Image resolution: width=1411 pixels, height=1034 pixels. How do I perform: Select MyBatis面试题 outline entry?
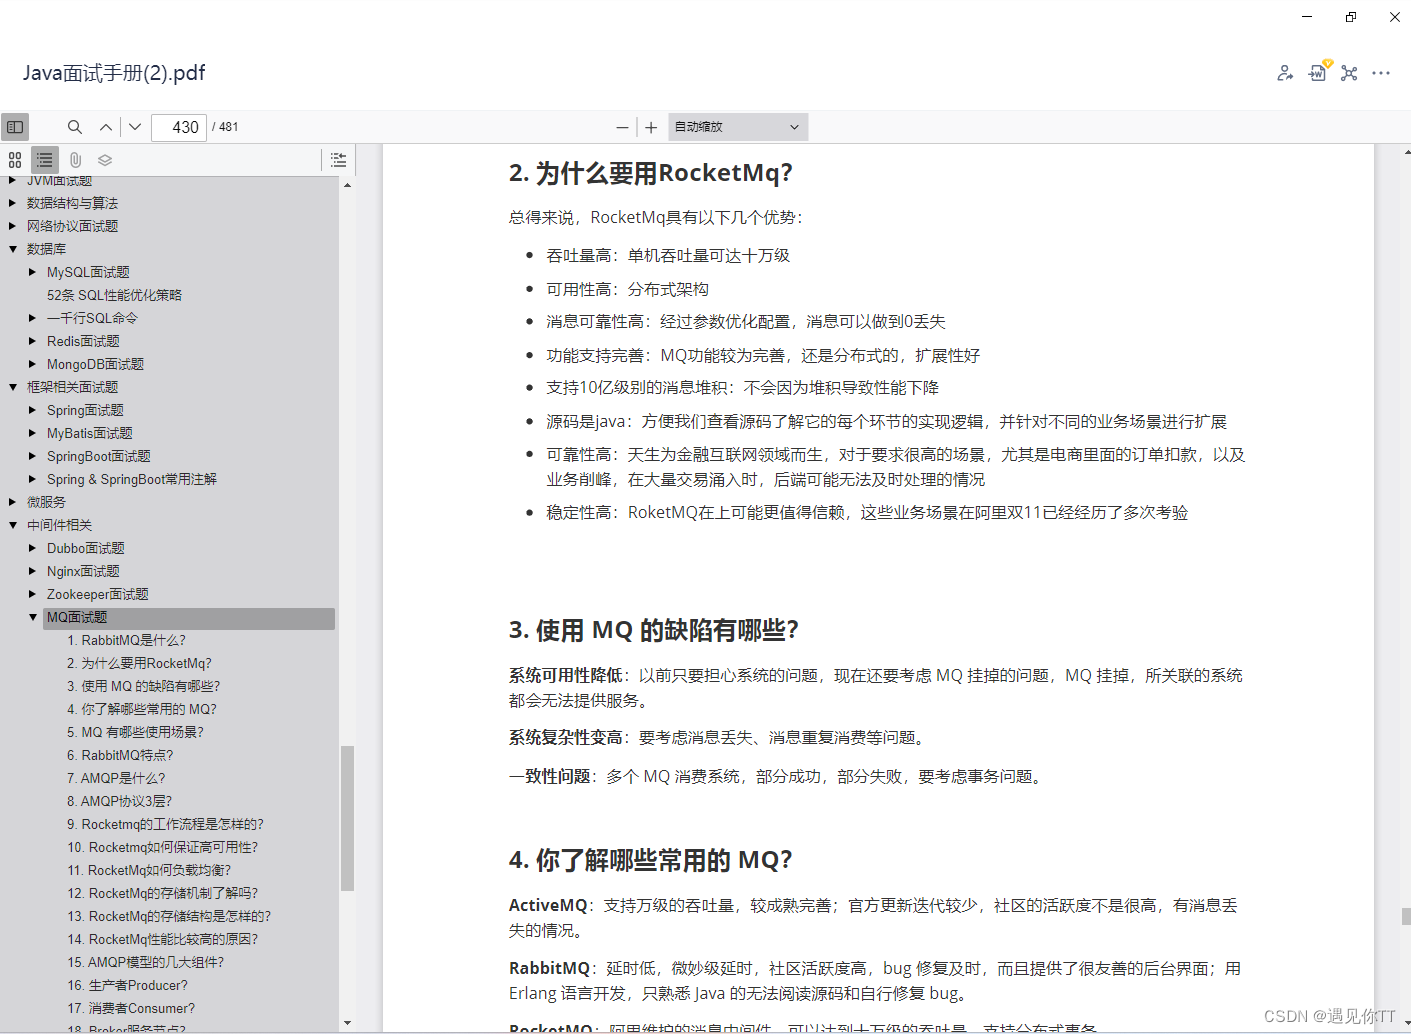(89, 433)
